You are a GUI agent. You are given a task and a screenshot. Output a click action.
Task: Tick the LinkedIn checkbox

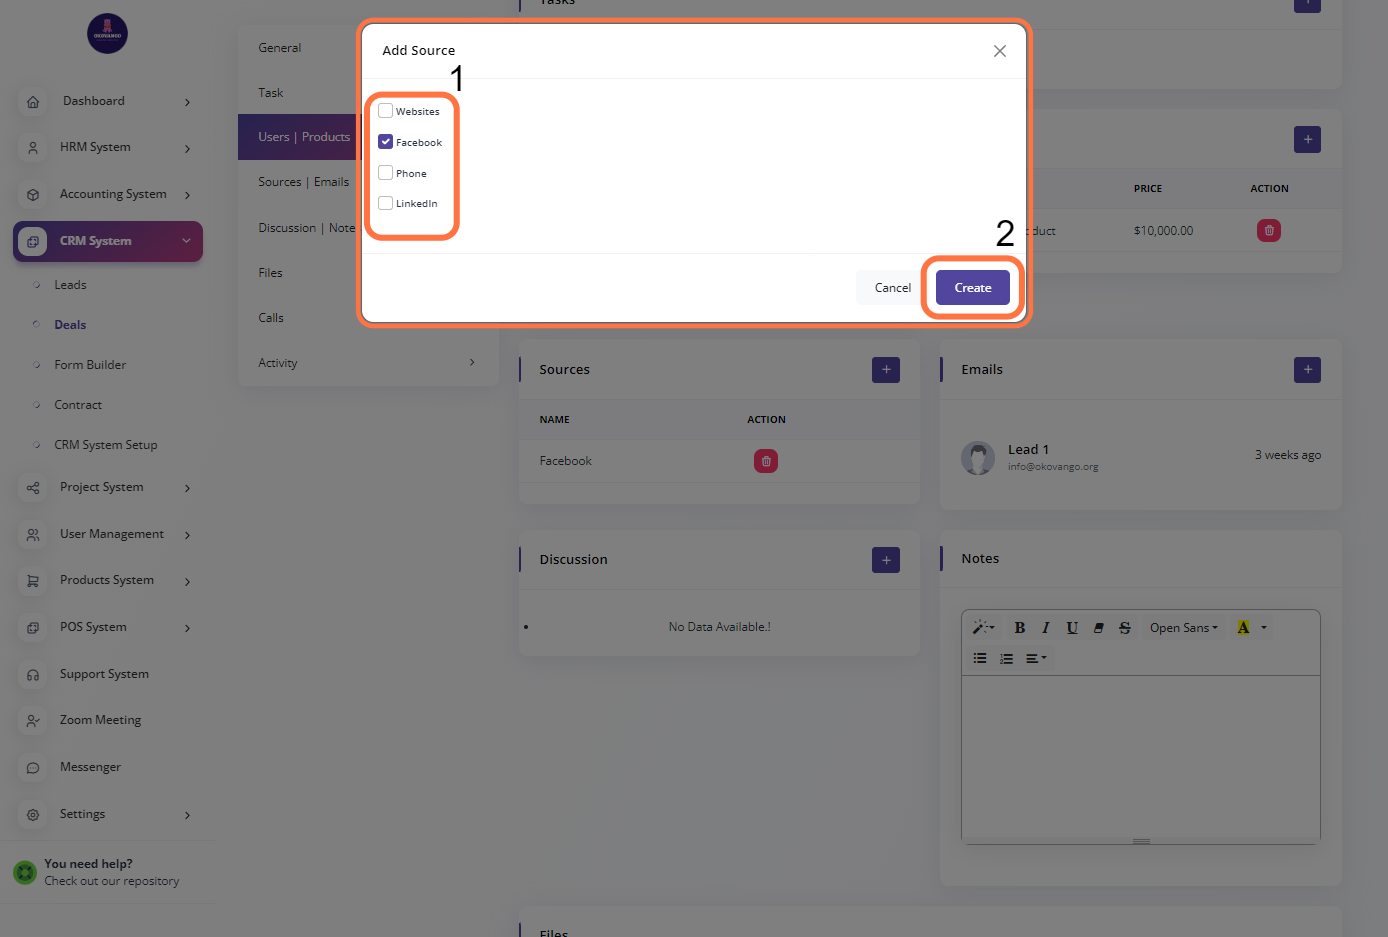pyautogui.click(x=385, y=203)
